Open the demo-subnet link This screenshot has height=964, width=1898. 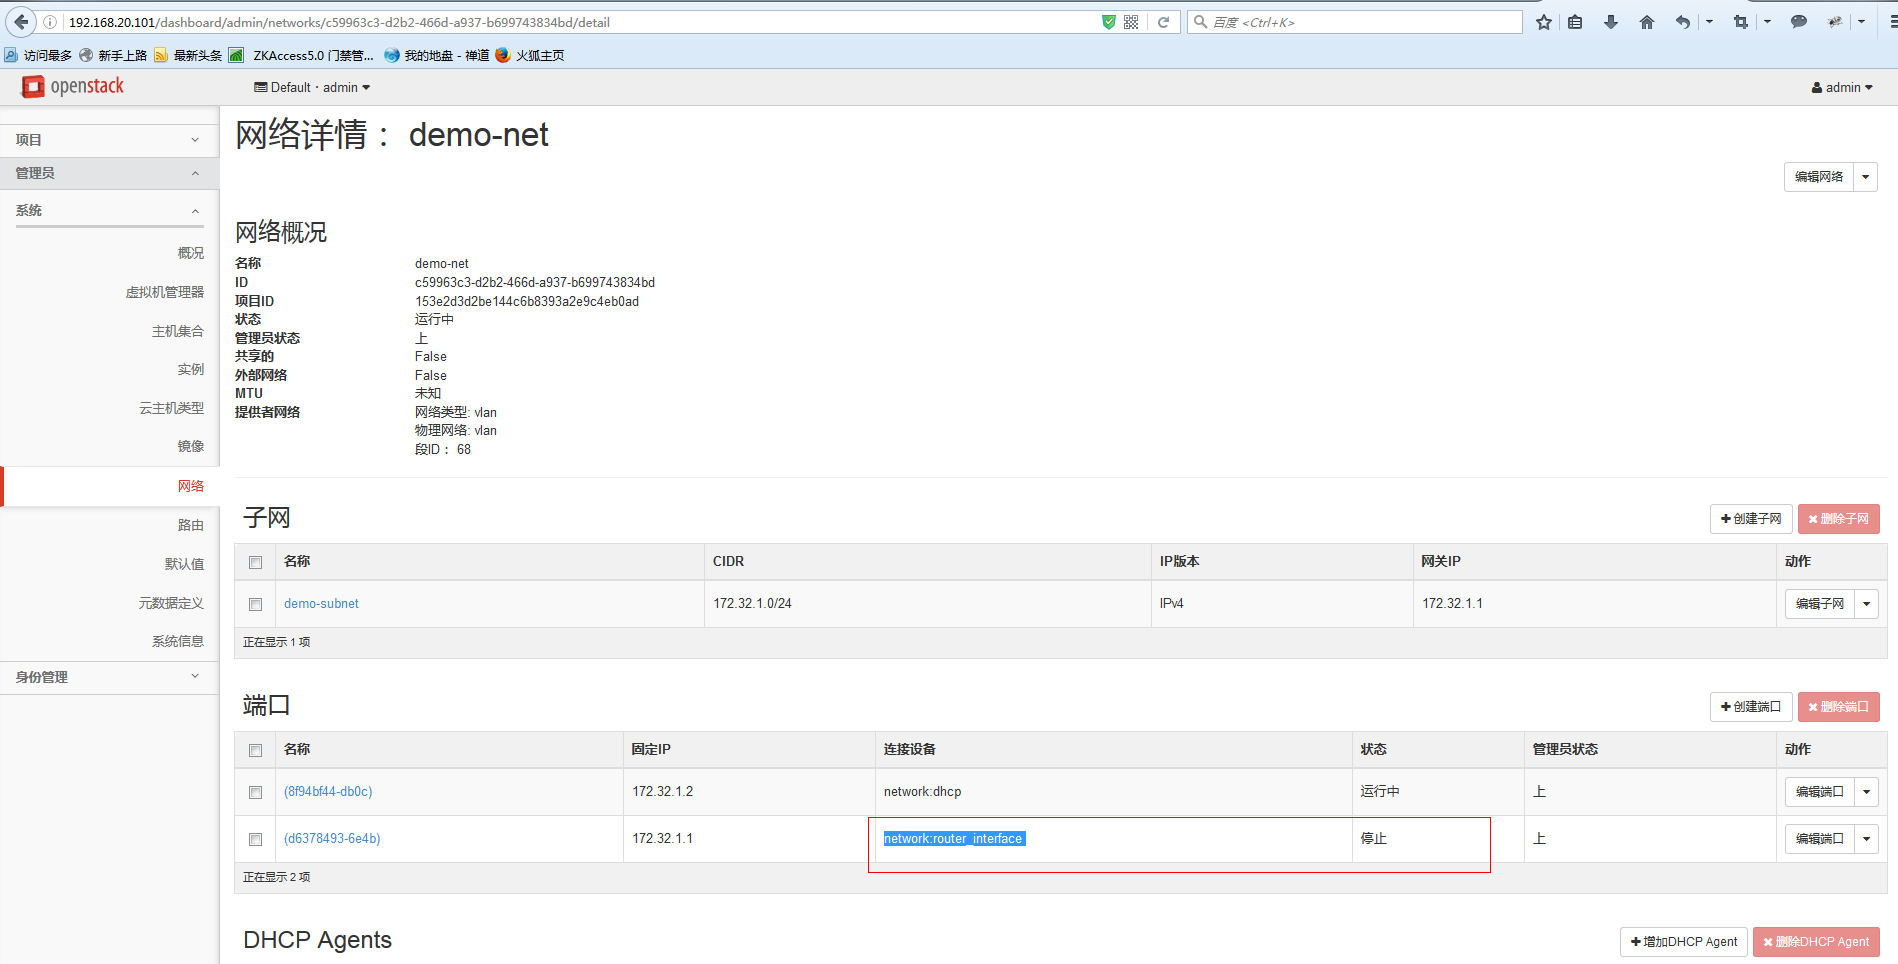pos(321,604)
